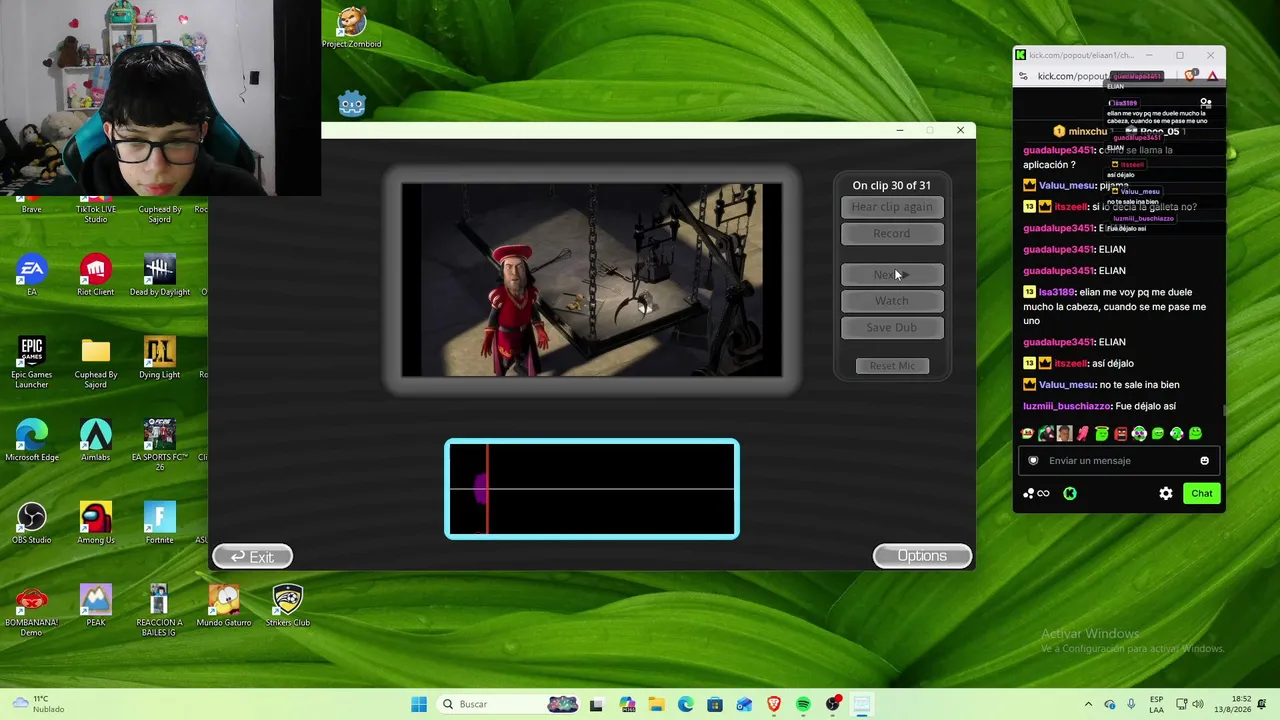This screenshot has height=720, width=1280.
Task: Click the Save Dub button
Action: (892, 328)
